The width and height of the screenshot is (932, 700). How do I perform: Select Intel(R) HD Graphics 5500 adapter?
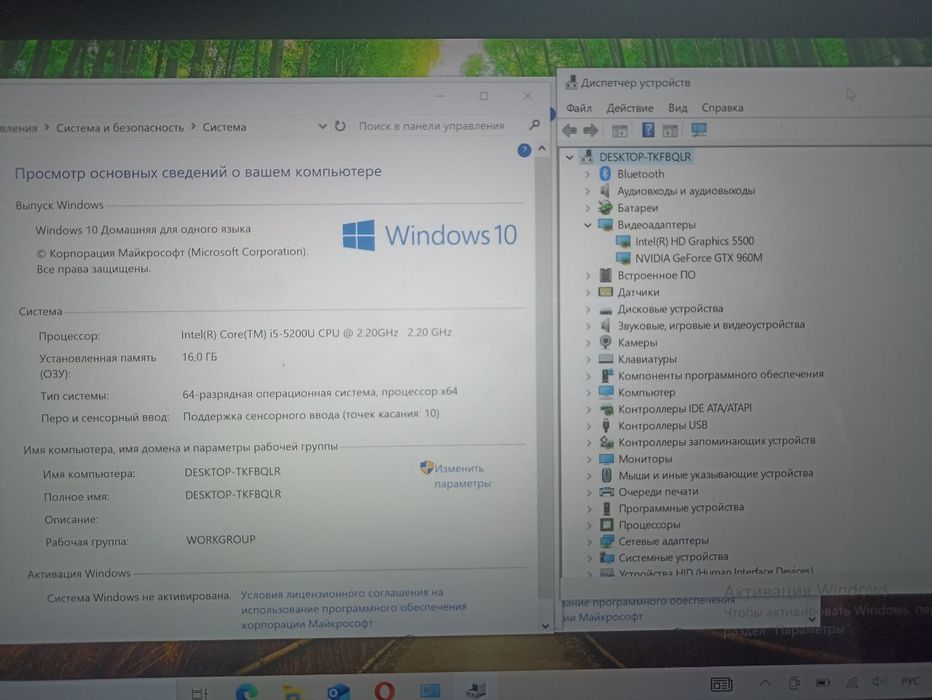[x=694, y=241]
